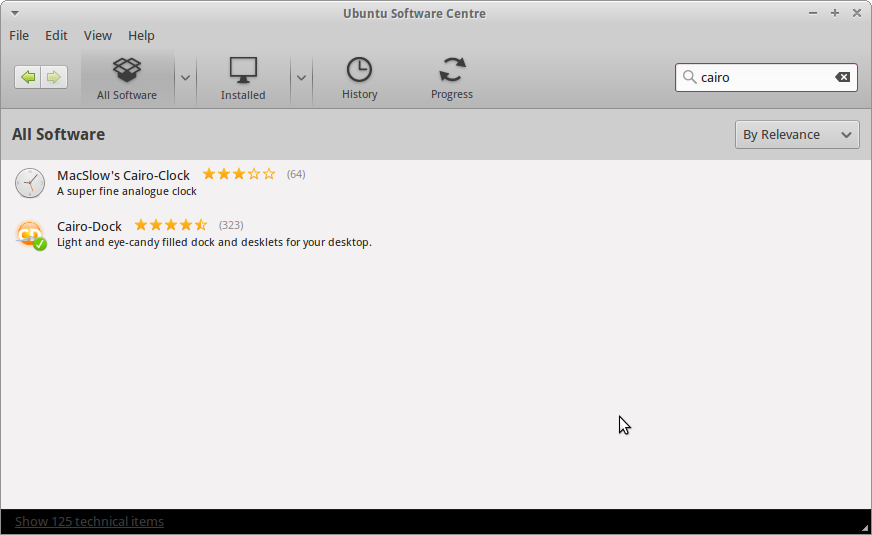The width and height of the screenshot is (872, 535).
Task: Expand the All Software dropdown arrow
Action: pyautogui.click(x=185, y=78)
